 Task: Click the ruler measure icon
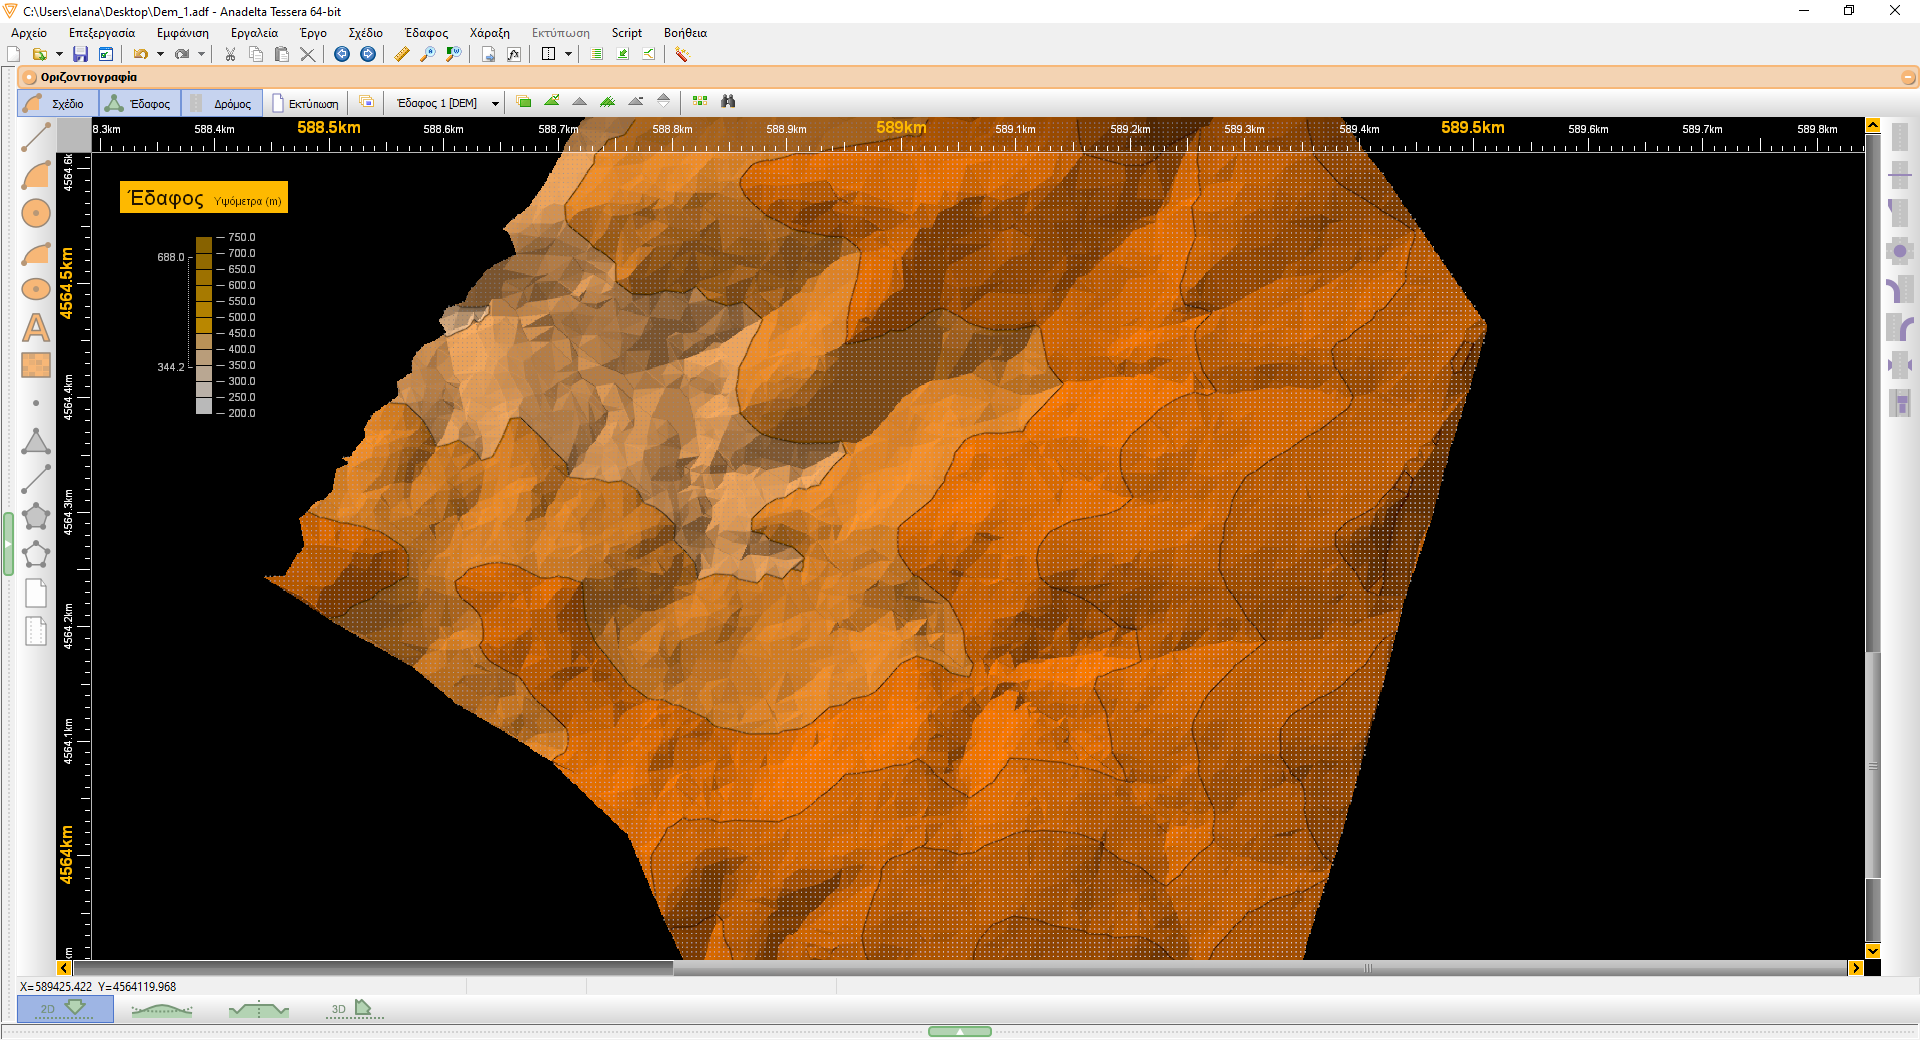402,54
